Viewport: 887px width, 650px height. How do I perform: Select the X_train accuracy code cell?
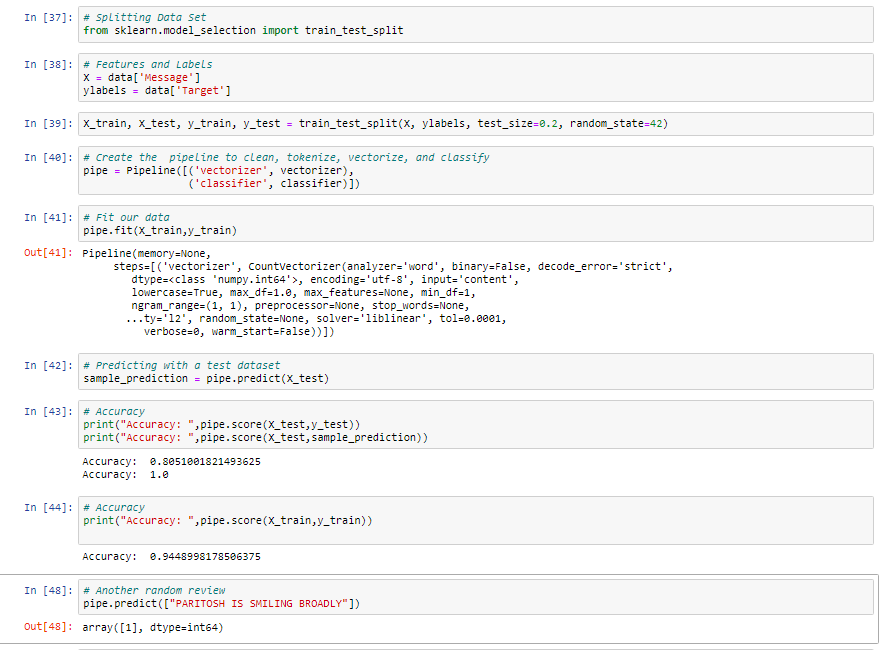tap(476, 520)
